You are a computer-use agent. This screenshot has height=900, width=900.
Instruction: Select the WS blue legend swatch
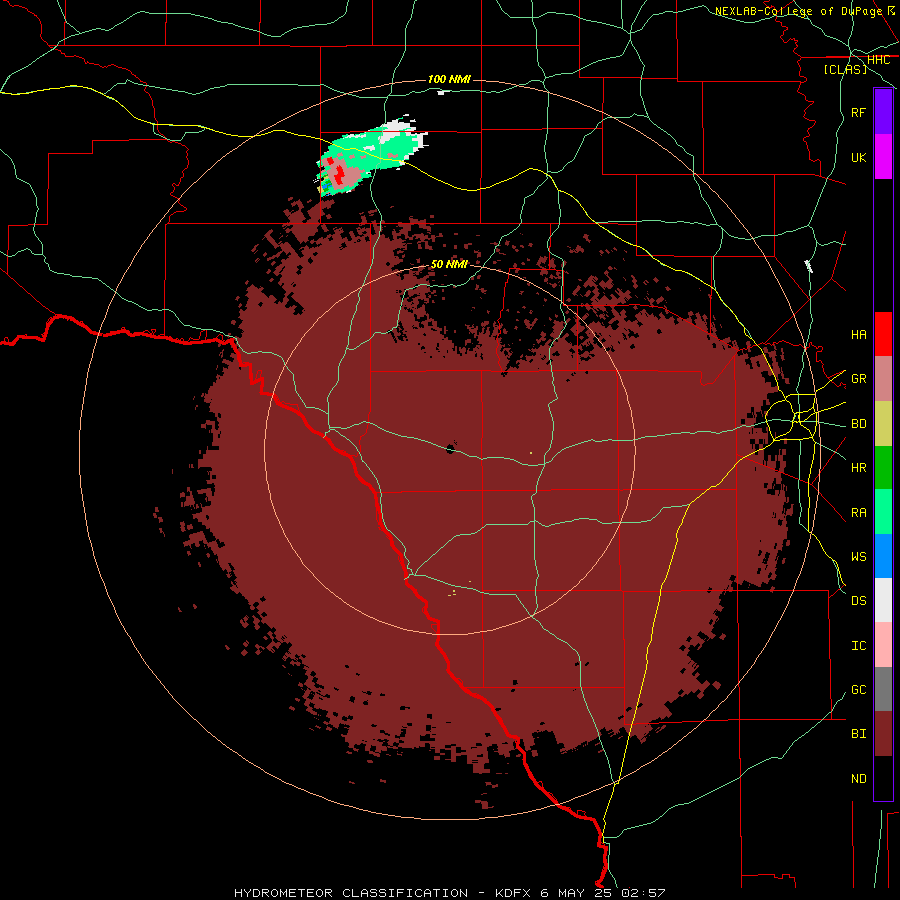(883, 556)
